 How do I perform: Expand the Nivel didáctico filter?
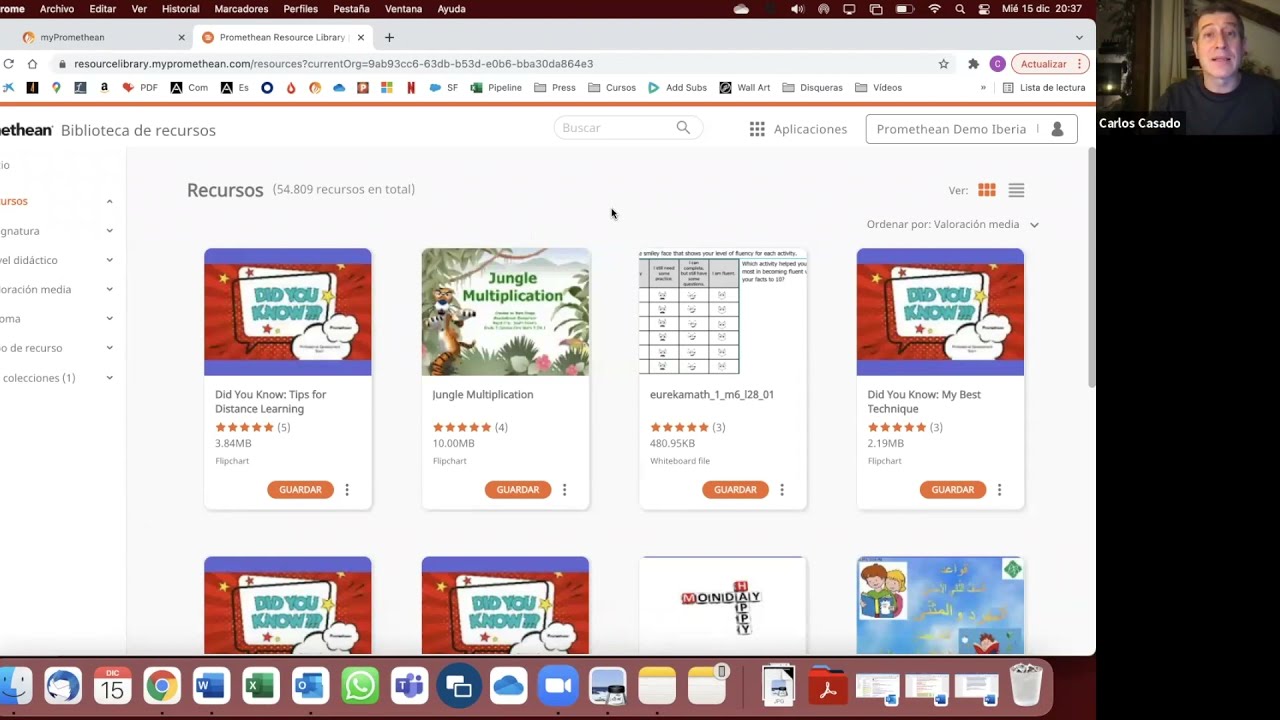pyautogui.click(x=109, y=260)
